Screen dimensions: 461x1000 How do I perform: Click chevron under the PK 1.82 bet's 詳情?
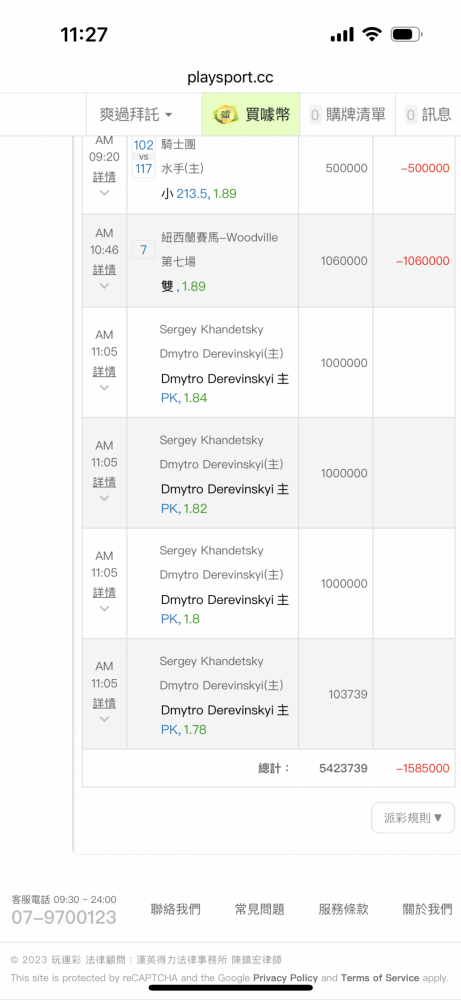pos(105,498)
